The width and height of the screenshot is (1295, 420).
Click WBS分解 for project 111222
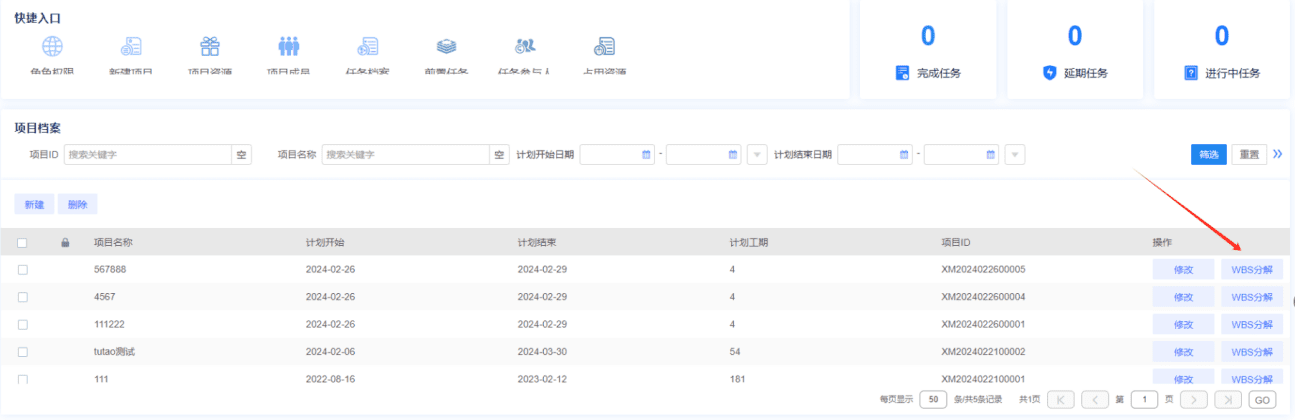tap(1252, 324)
